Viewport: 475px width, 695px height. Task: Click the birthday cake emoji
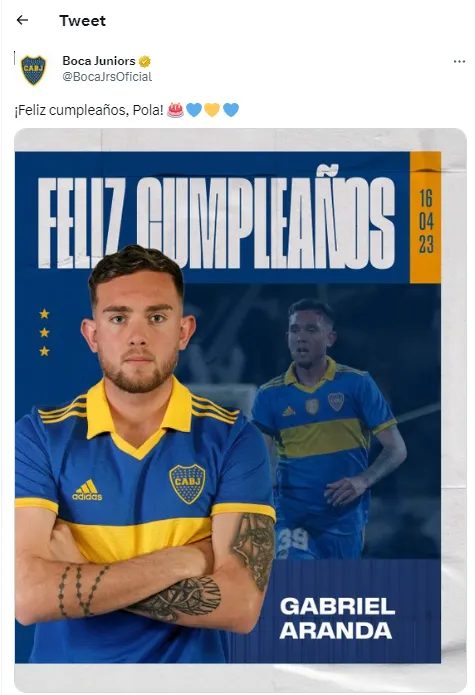pyautogui.click(x=175, y=109)
